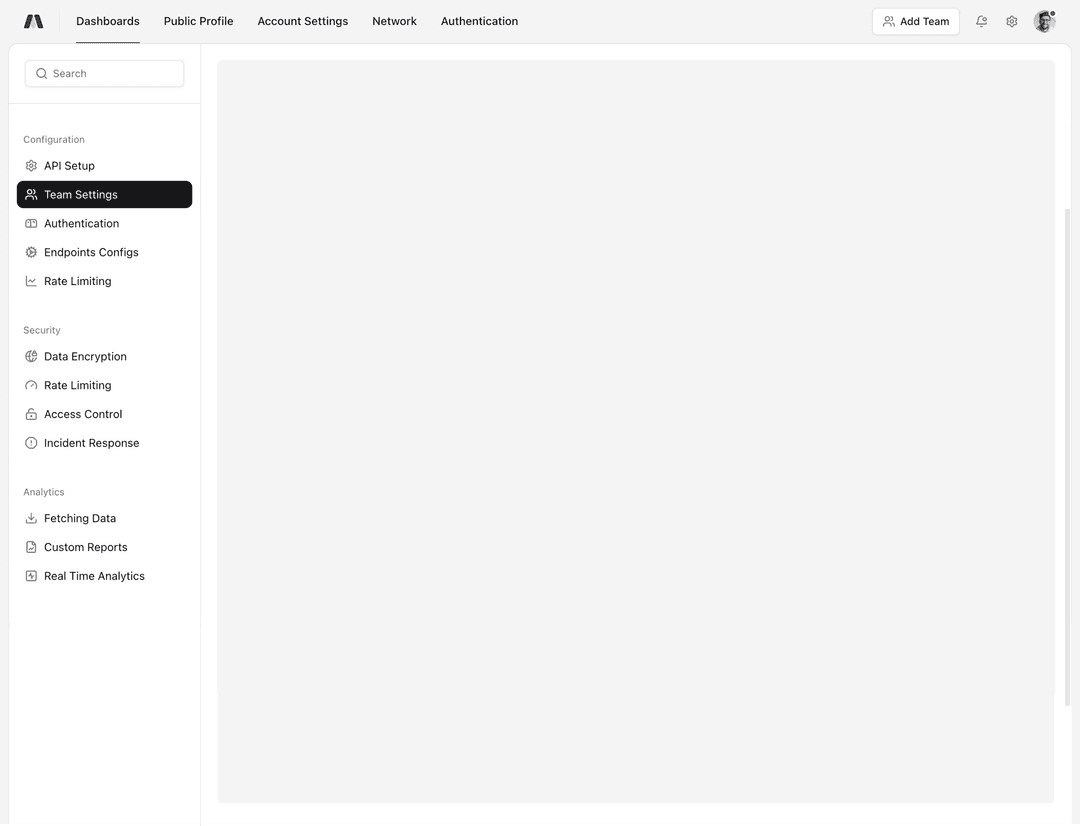Click the Real Time Analytics pulse icon
Image resolution: width=1080 pixels, height=826 pixels.
click(31, 576)
